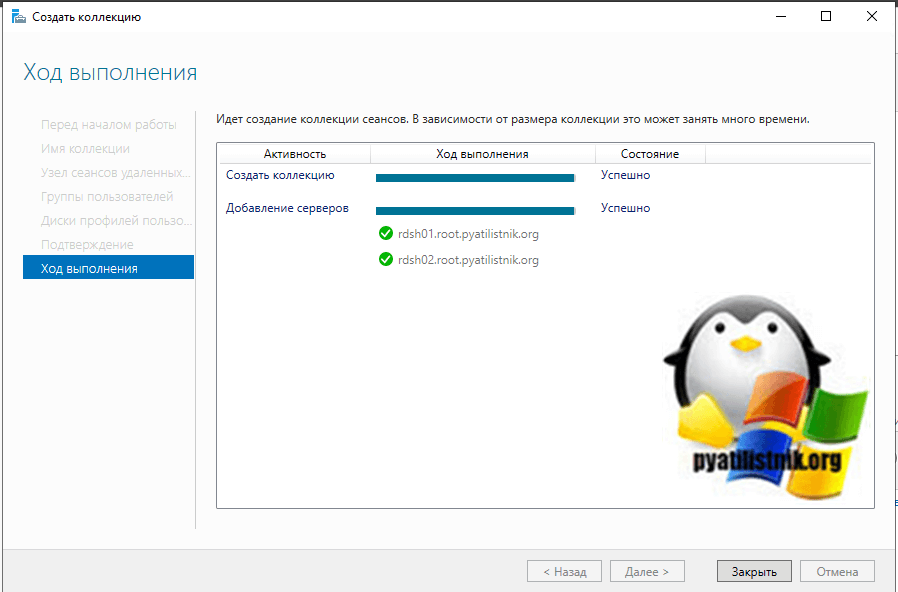Maximize the Создать коллекцию window
The image size is (898, 592).
(x=826, y=16)
